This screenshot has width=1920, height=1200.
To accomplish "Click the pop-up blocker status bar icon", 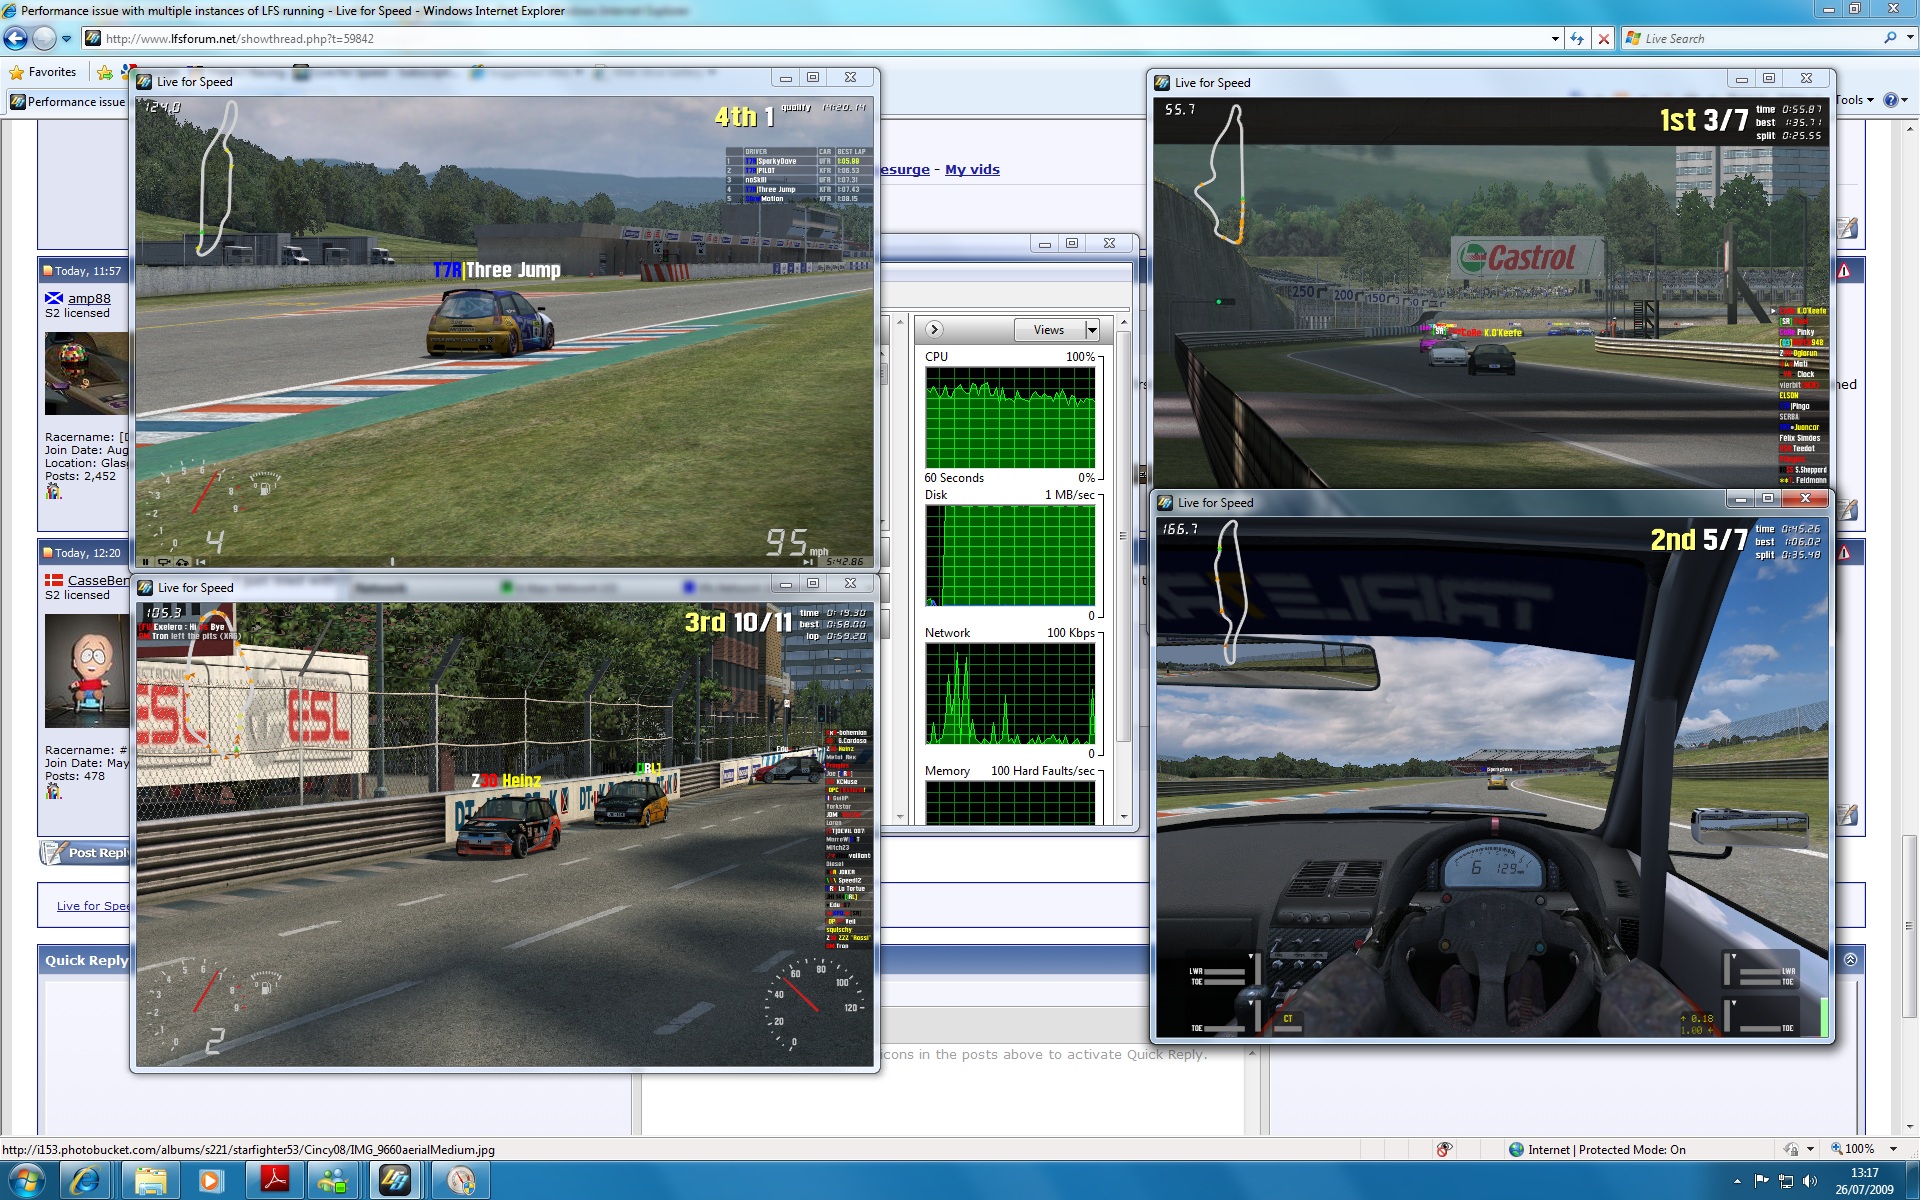I will click(1443, 1150).
